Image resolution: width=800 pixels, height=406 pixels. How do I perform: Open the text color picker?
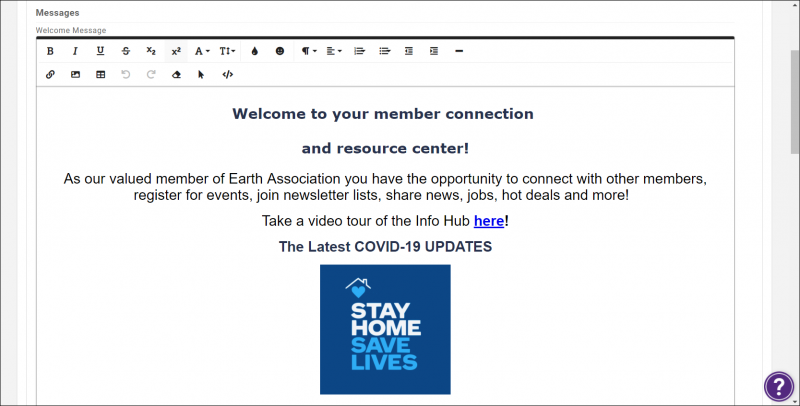[x=254, y=51]
